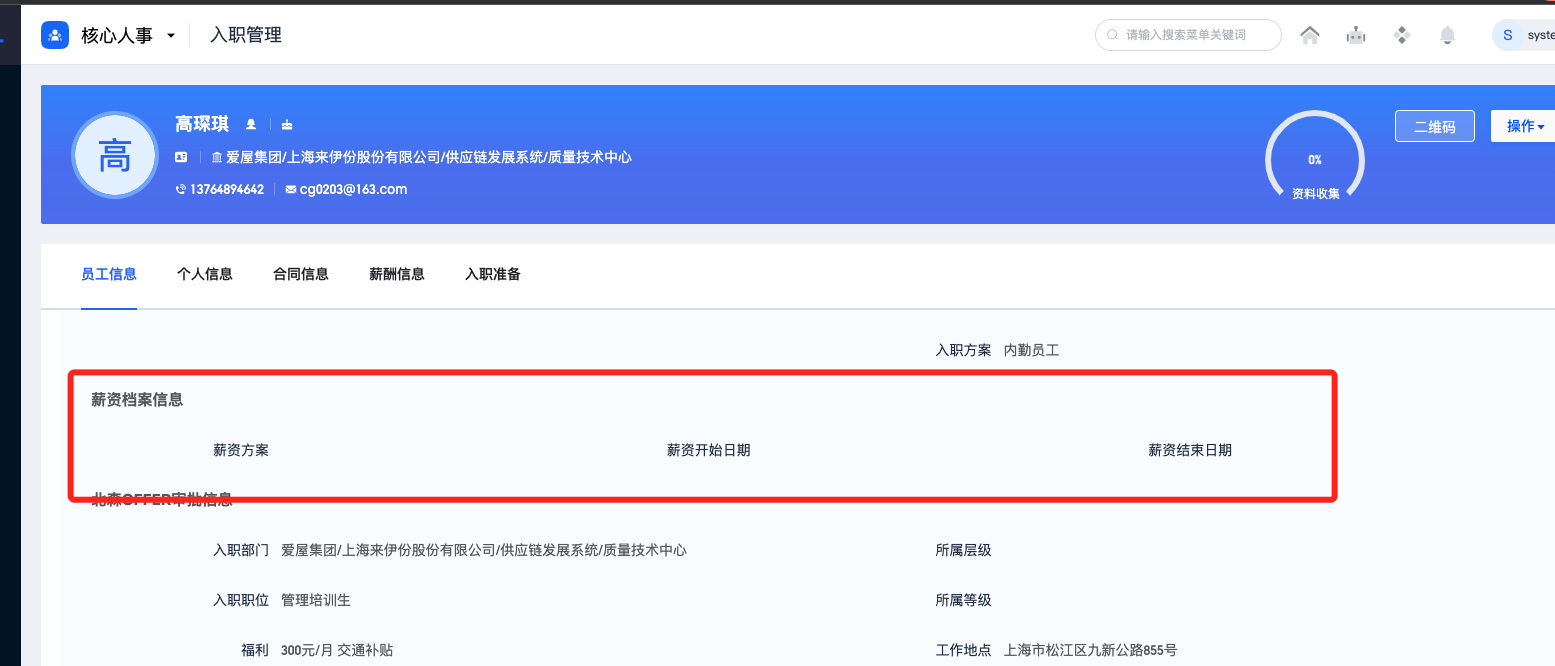Viewport: 1555px width, 666px height.
Task: Click the menu search input field
Action: tap(1188, 34)
